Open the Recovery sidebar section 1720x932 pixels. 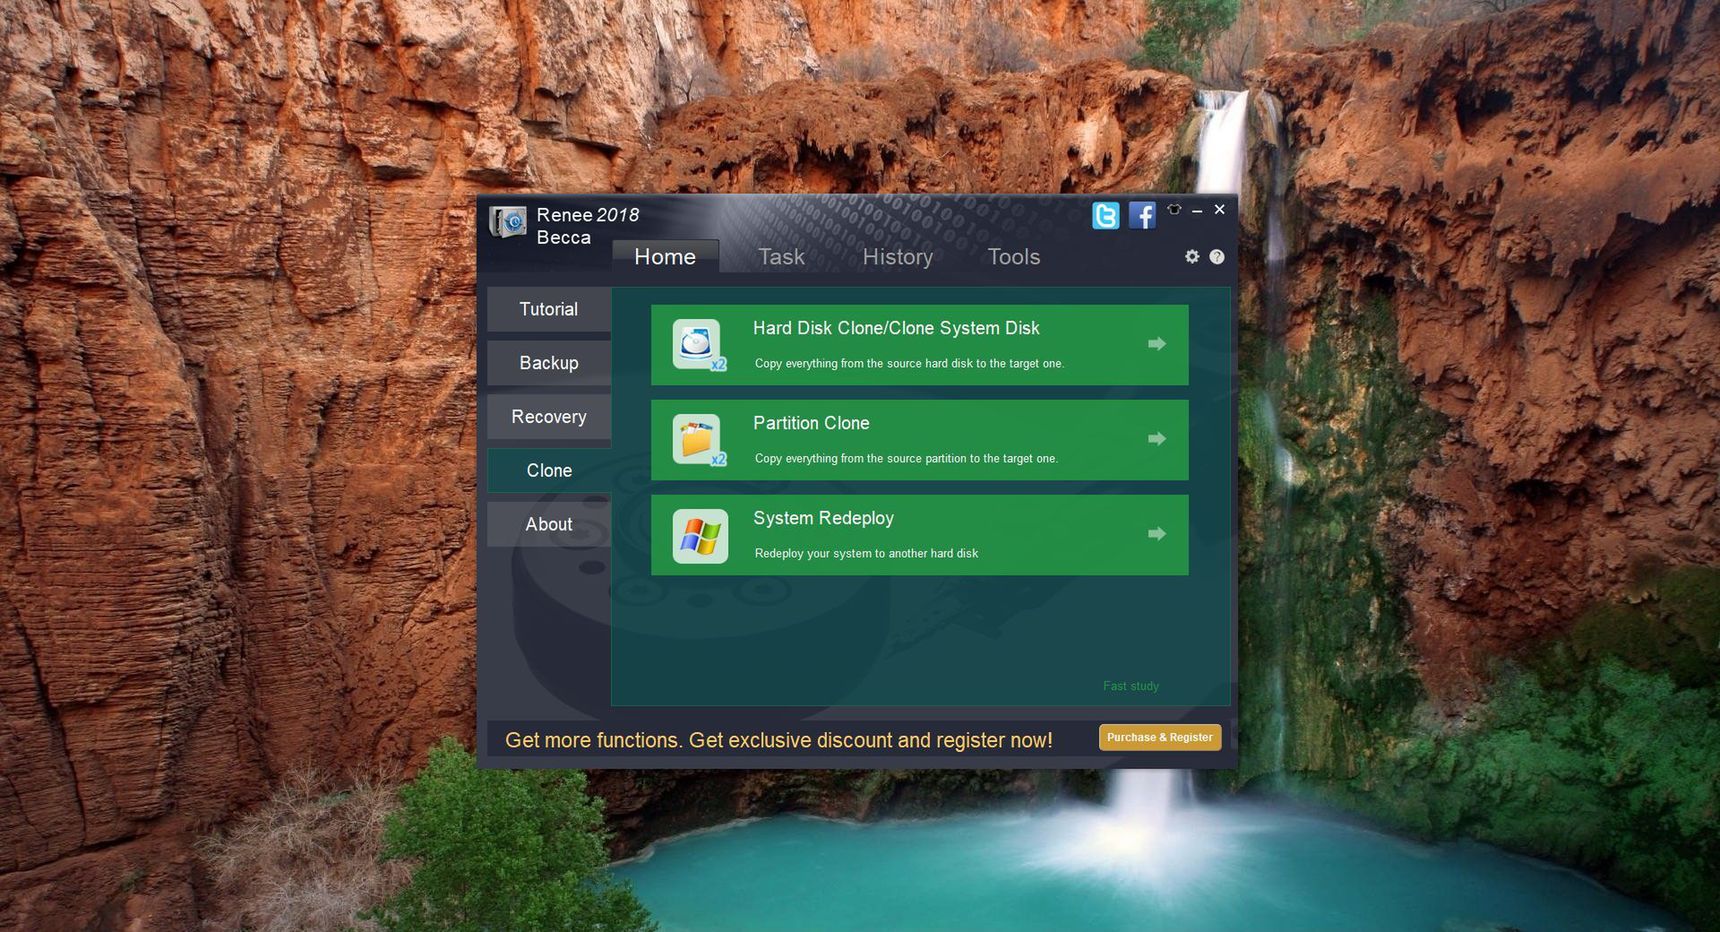coord(549,417)
